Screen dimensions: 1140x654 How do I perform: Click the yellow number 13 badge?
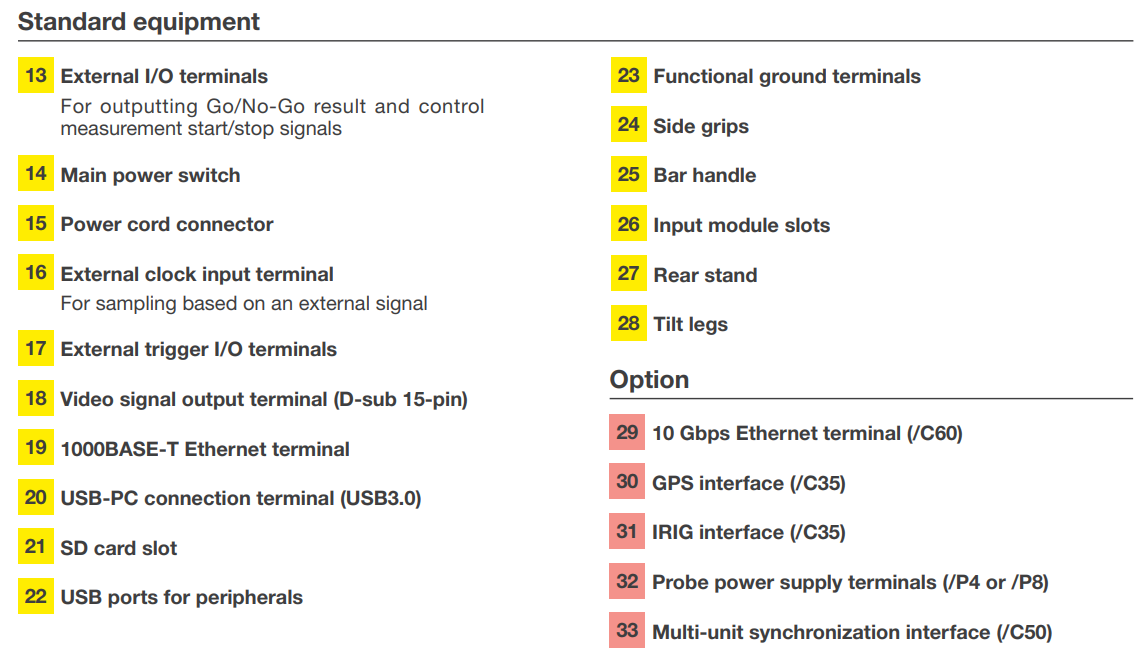point(36,76)
